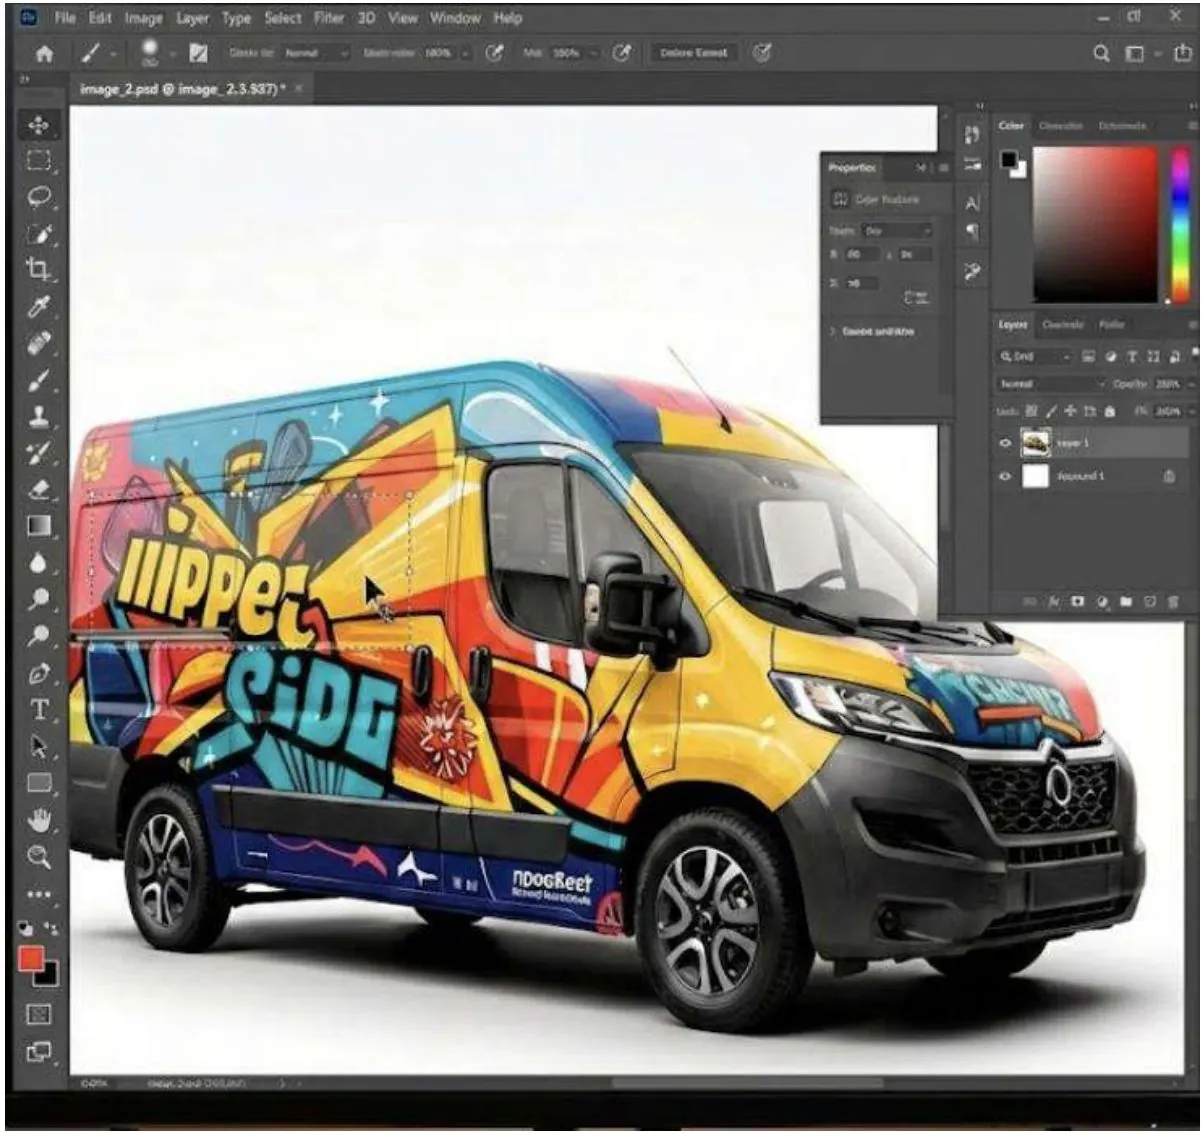Select the Hand tool
1202x1133 pixels.
coord(39,820)
